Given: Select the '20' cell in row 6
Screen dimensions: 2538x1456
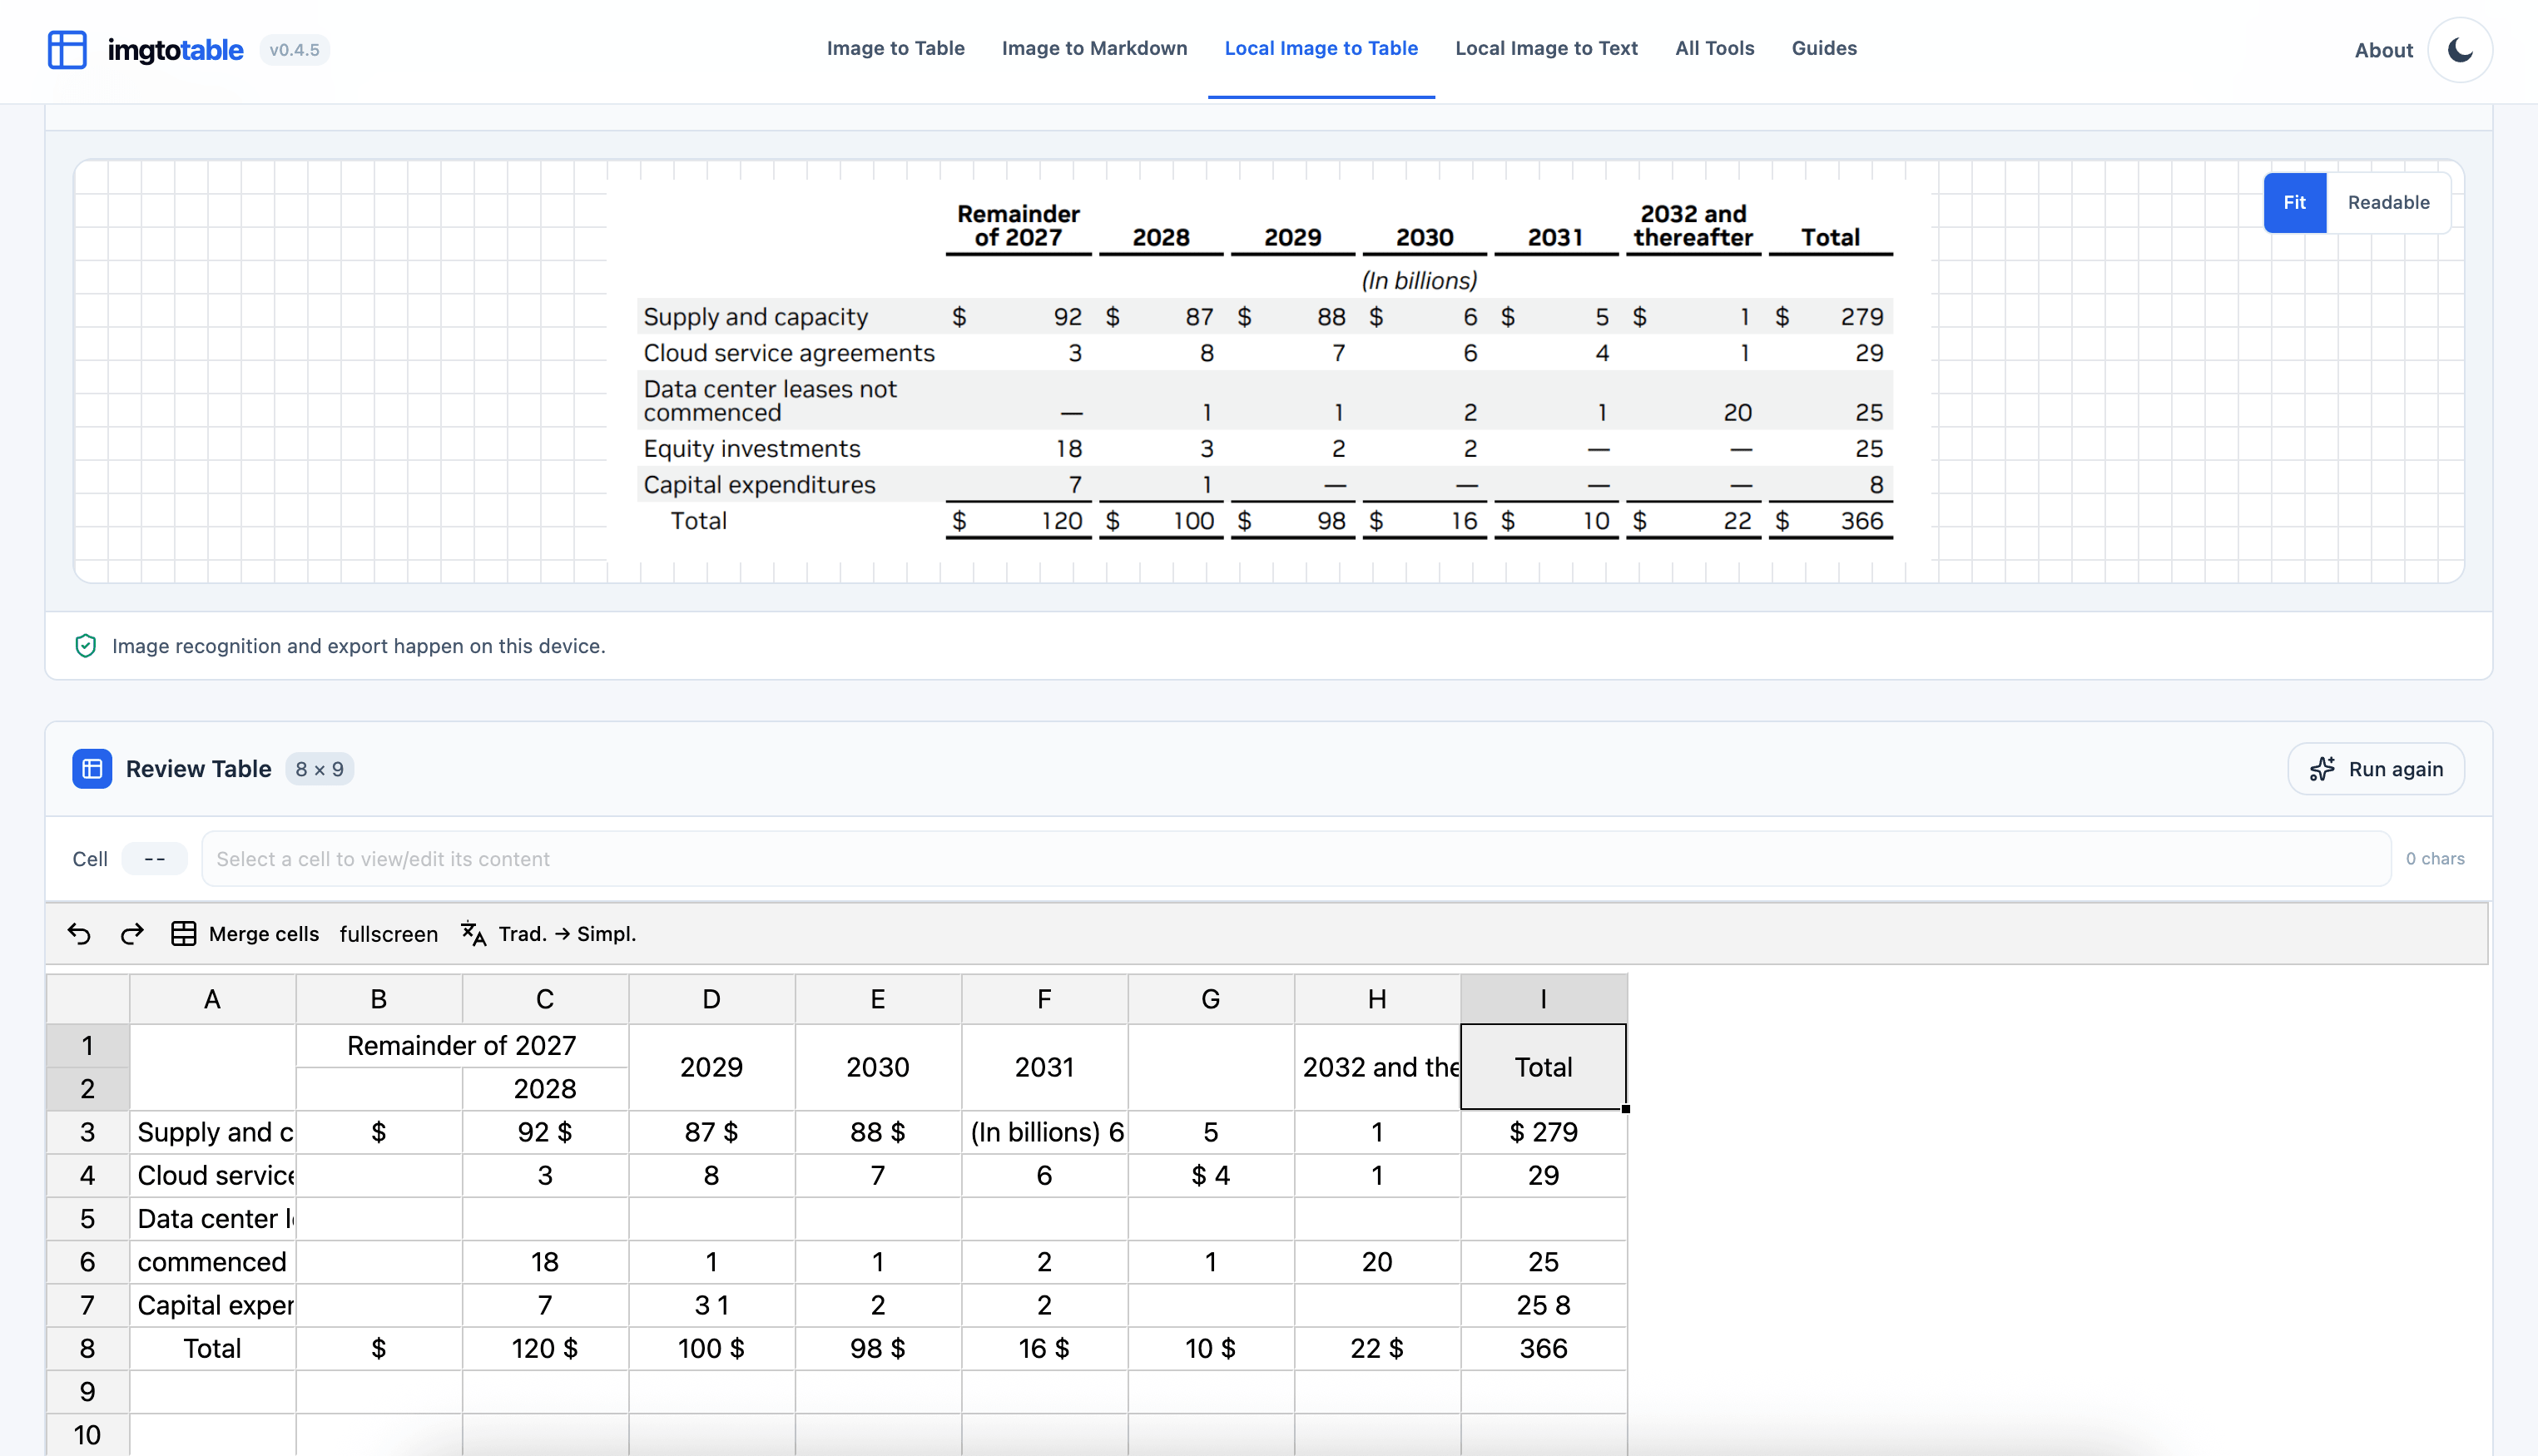Looking at the screenshot, I should 1377,1261.
